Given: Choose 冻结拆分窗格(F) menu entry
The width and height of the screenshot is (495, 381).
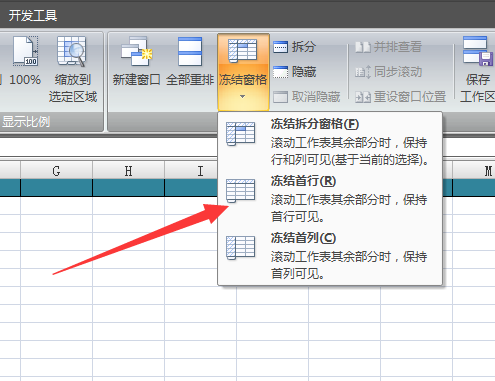Looking at the screenshot, I should [315, 124].
